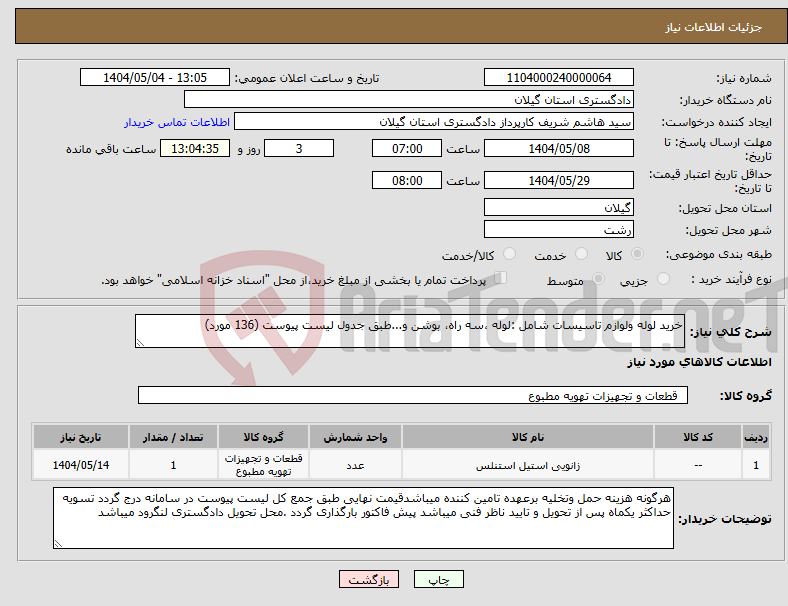Click the request number field 1104000240000064

(x=558, y=77)
